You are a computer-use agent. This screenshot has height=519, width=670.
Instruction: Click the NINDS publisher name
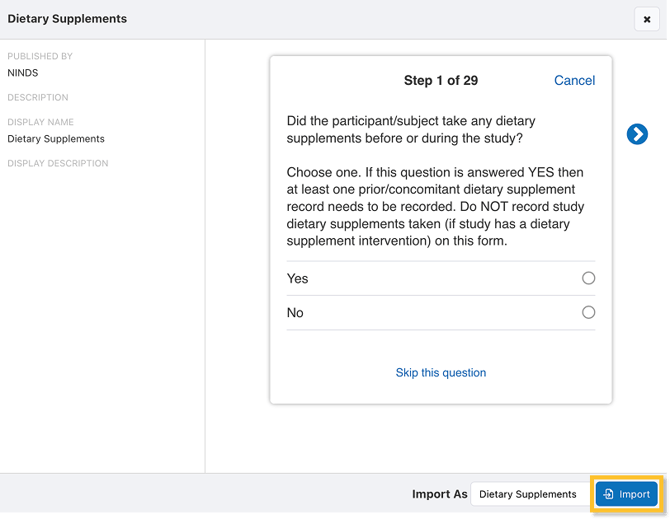(x=23, y=73)
